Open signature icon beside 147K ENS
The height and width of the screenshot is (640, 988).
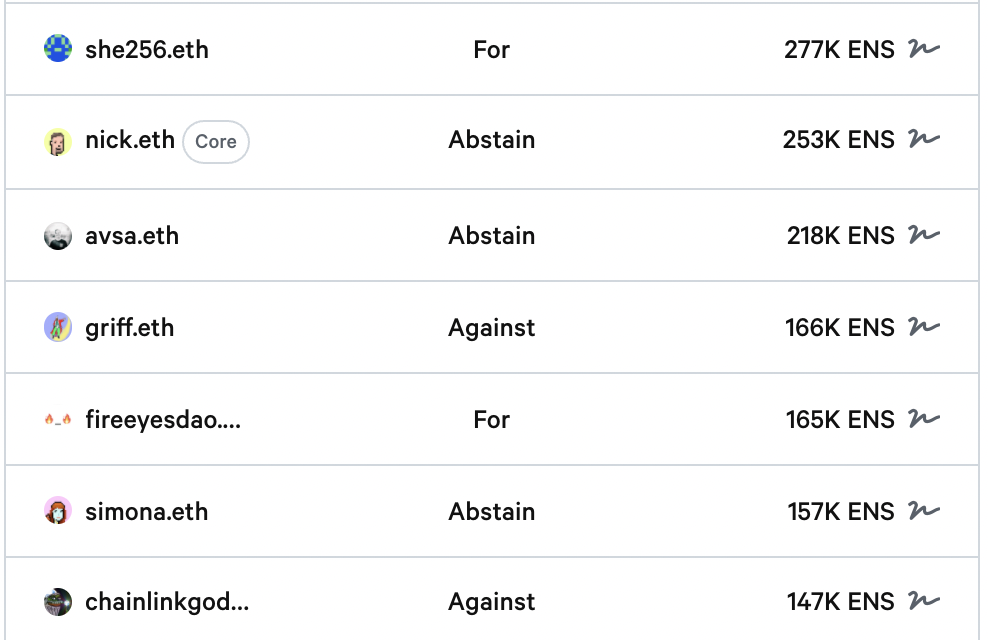[924, 602]
